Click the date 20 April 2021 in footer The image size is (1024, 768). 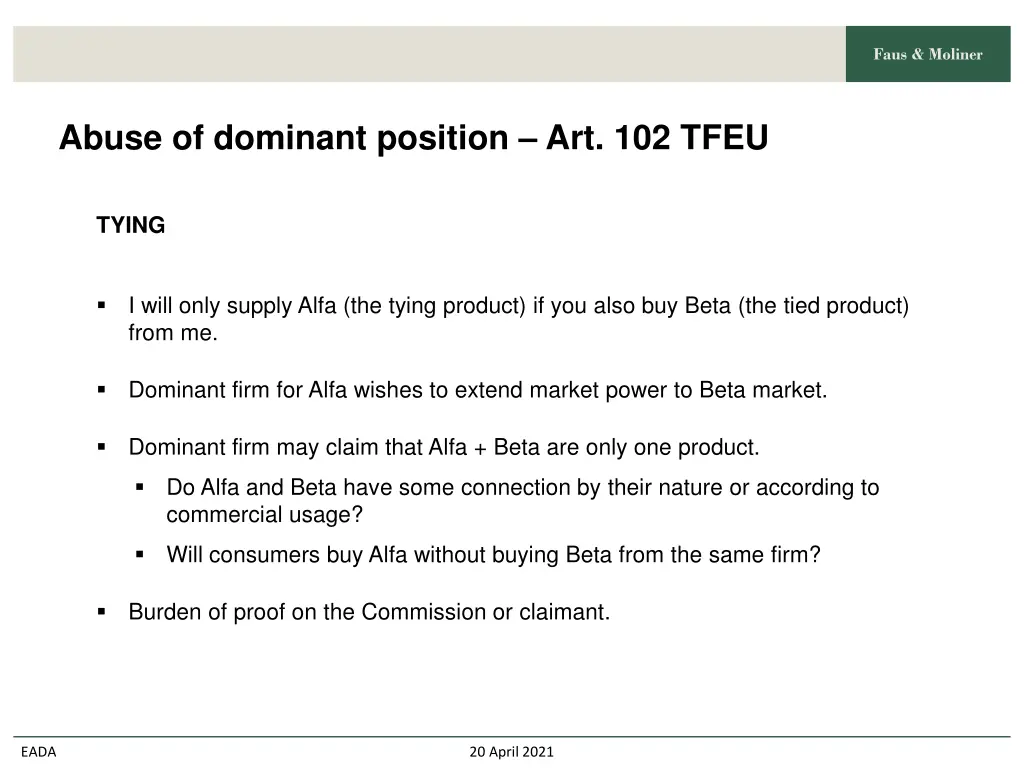[511, 752]
